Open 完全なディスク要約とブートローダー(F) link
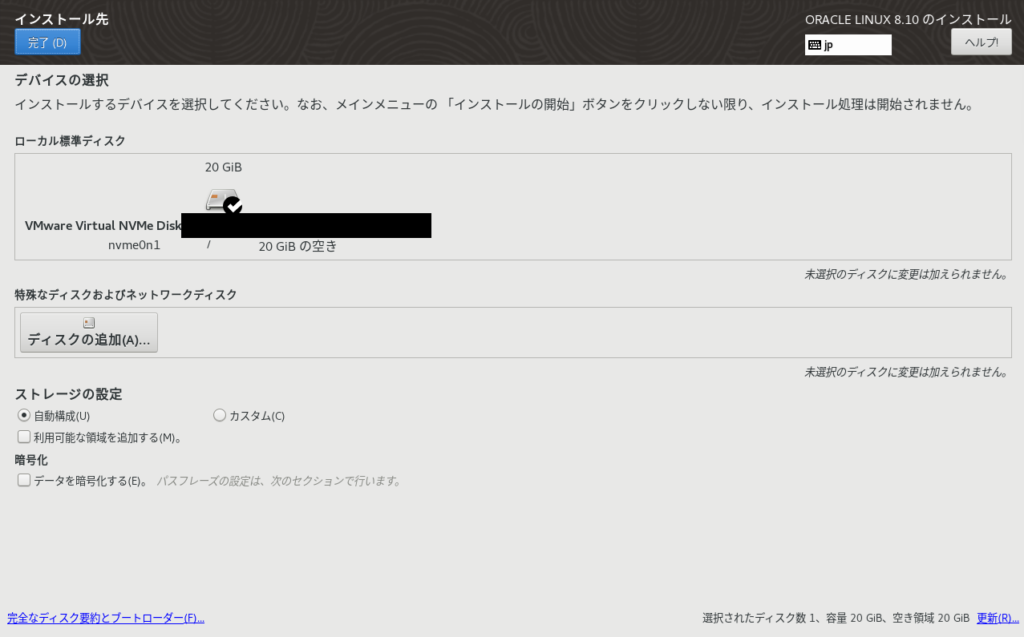The width and height of the screenshot is (1024, 637). click(x=105, y=618)
